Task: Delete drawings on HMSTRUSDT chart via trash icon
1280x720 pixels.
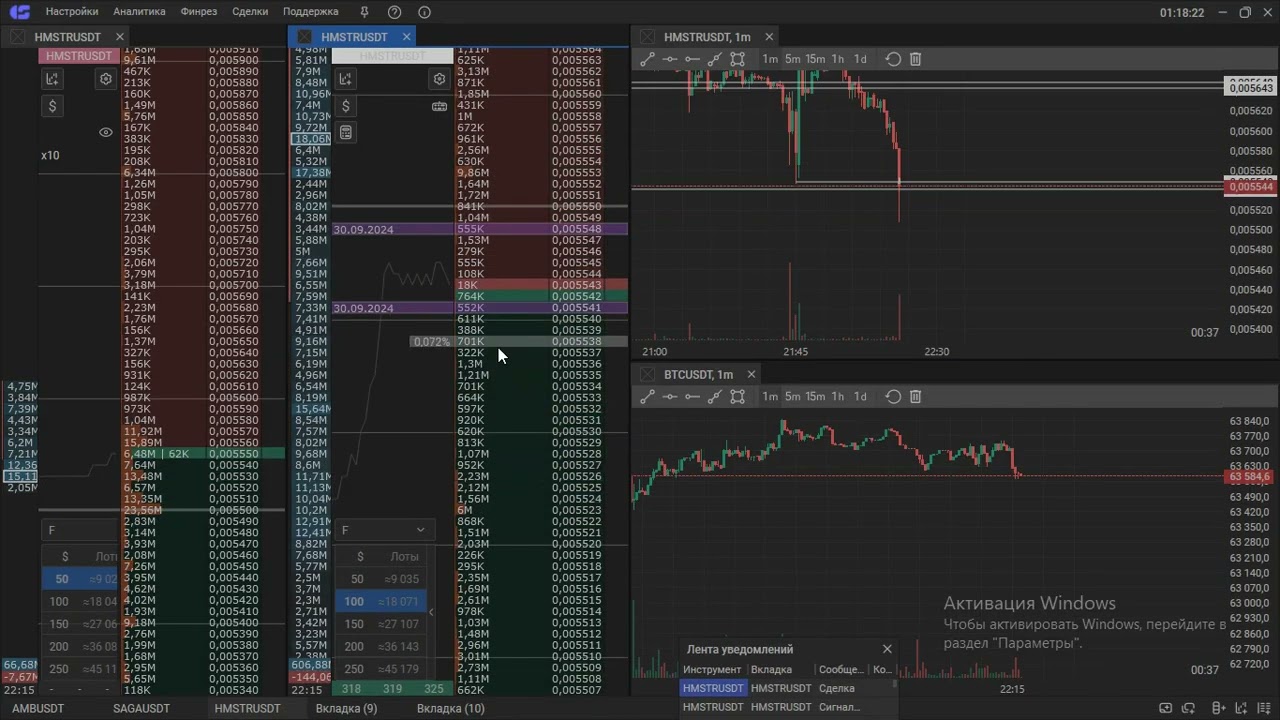Action: pos(915,59)
